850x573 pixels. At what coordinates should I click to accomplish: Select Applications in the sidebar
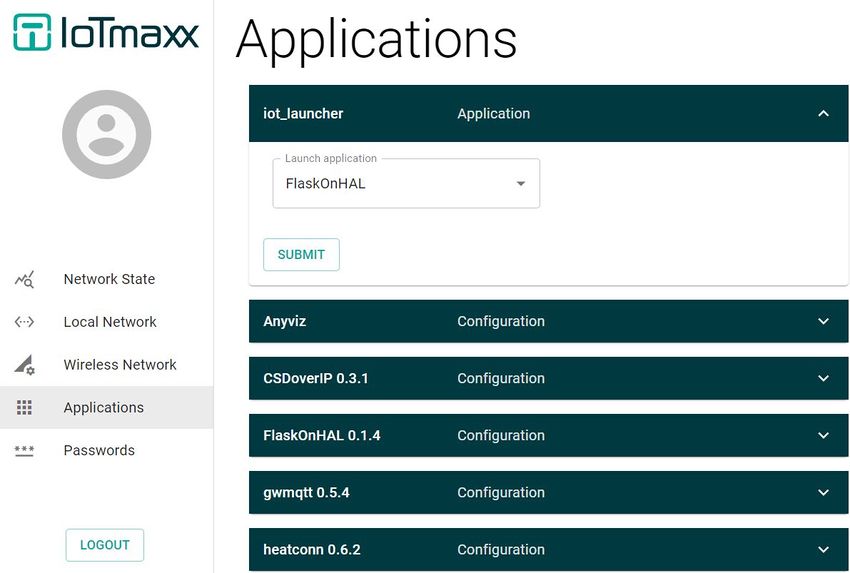pyautogui.click(x=107, y=408)
